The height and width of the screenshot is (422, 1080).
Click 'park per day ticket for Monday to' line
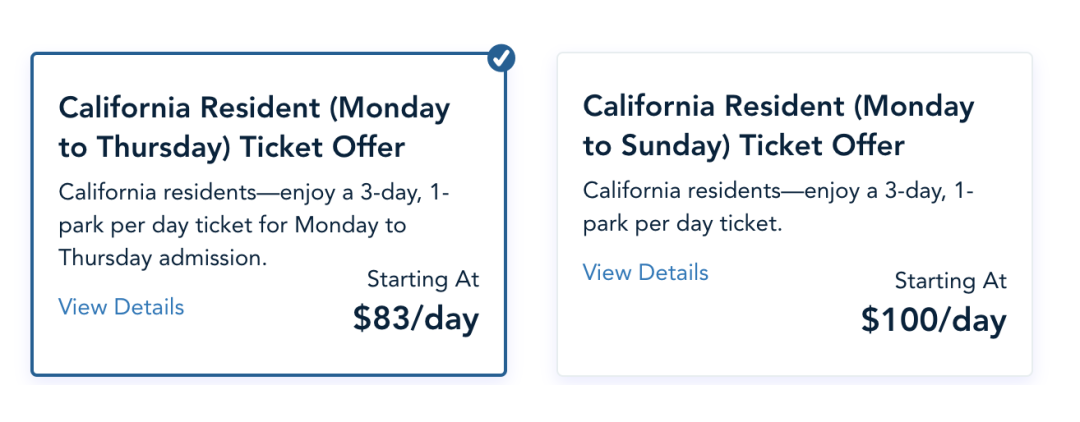[x=232, y=226]
